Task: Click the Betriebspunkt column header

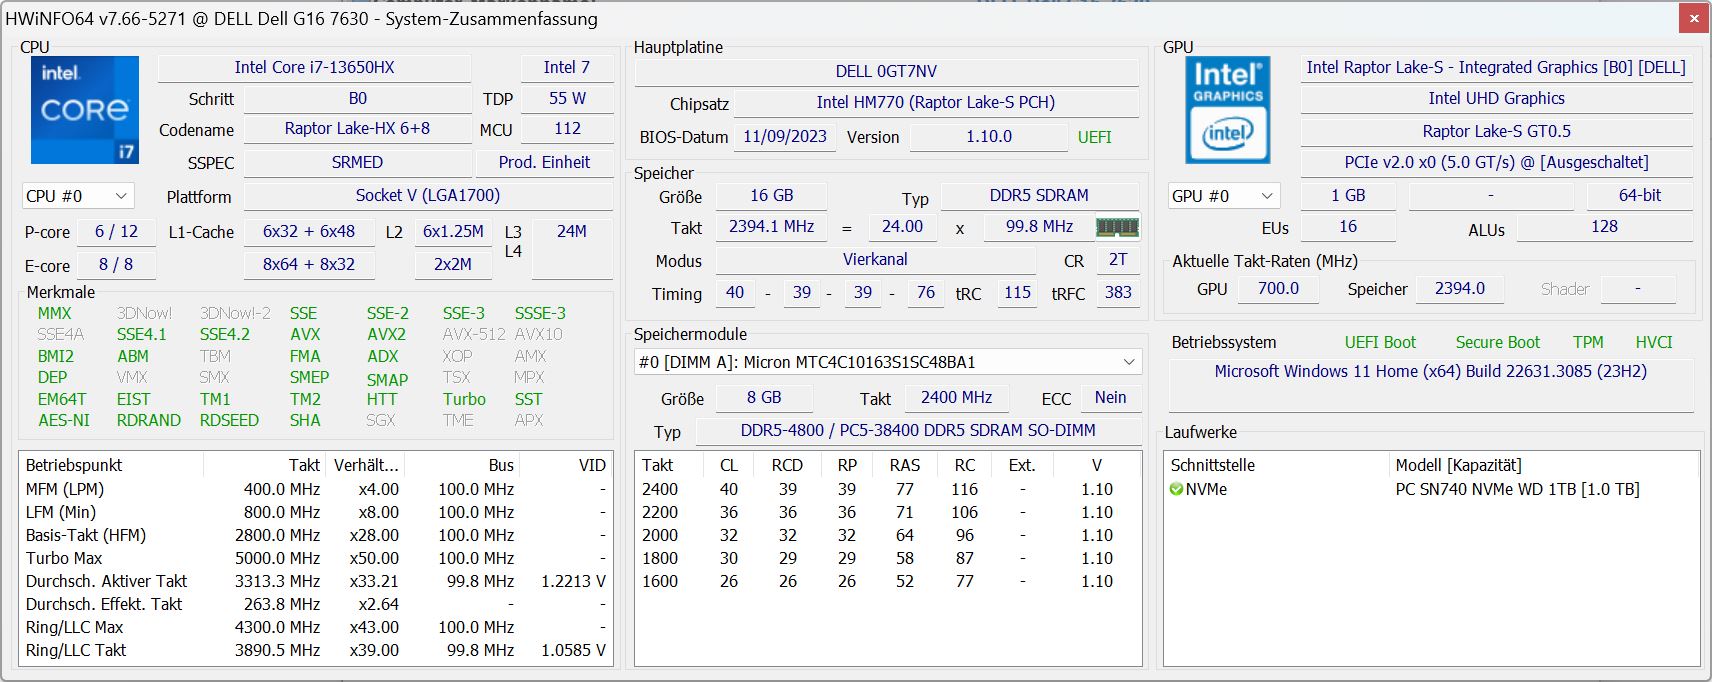Action: [x=74, y=465]
